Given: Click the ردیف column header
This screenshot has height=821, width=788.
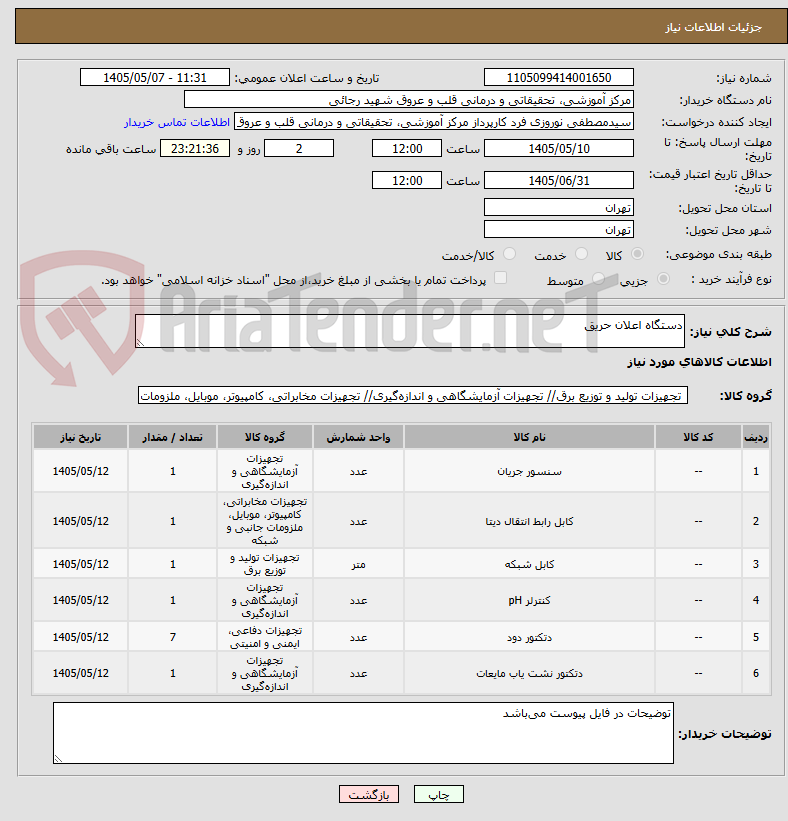Looking at the screenshot, I should point(756,437).
